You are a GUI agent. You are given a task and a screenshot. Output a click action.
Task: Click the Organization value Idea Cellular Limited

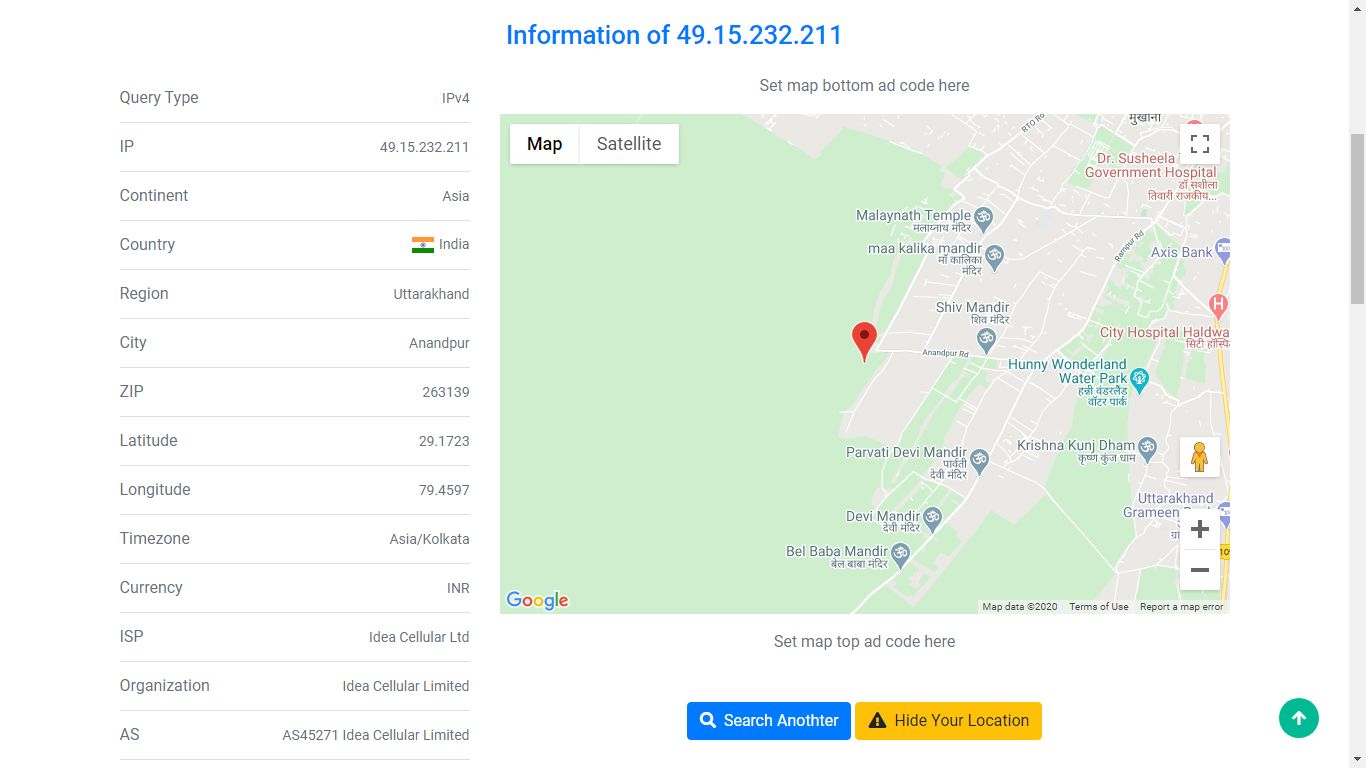click(x=406, y=686)
